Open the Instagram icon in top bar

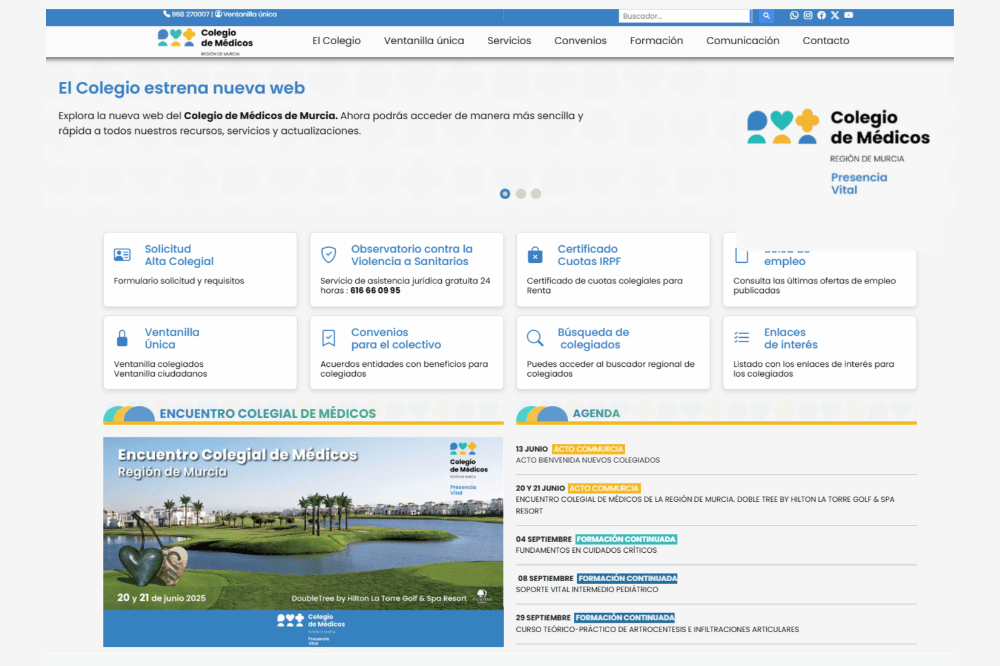click(x=808, y=15)
